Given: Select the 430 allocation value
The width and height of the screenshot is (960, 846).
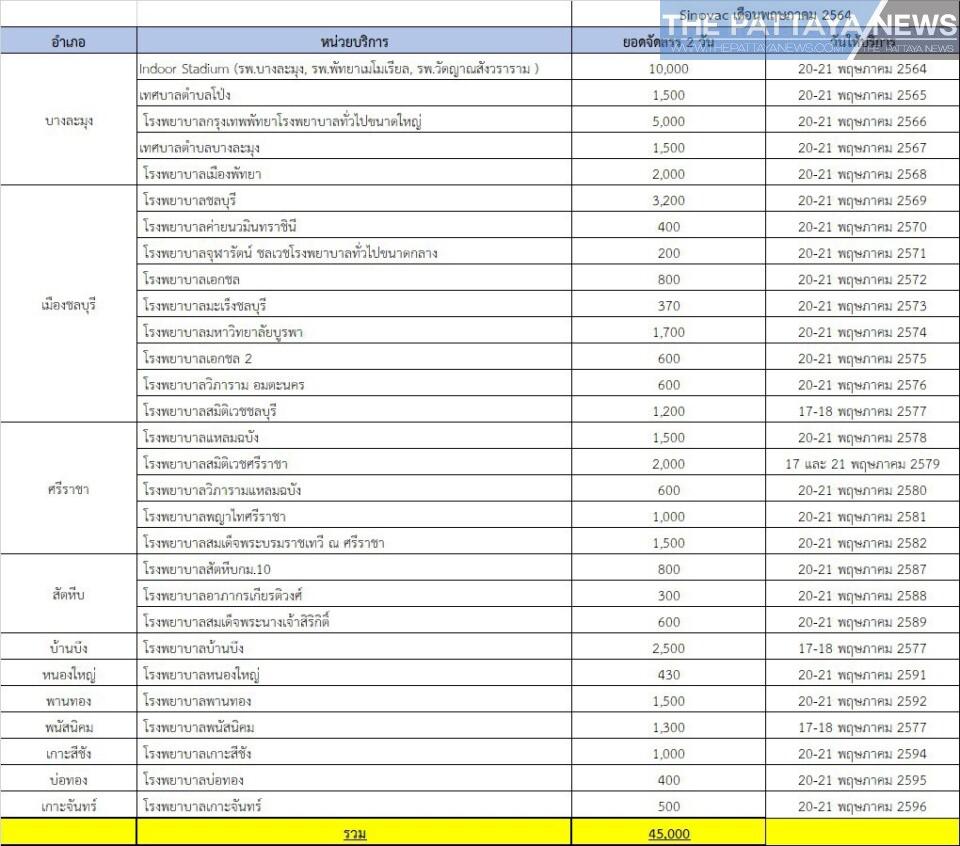Looking at the screenshot, I should (669, 674).
